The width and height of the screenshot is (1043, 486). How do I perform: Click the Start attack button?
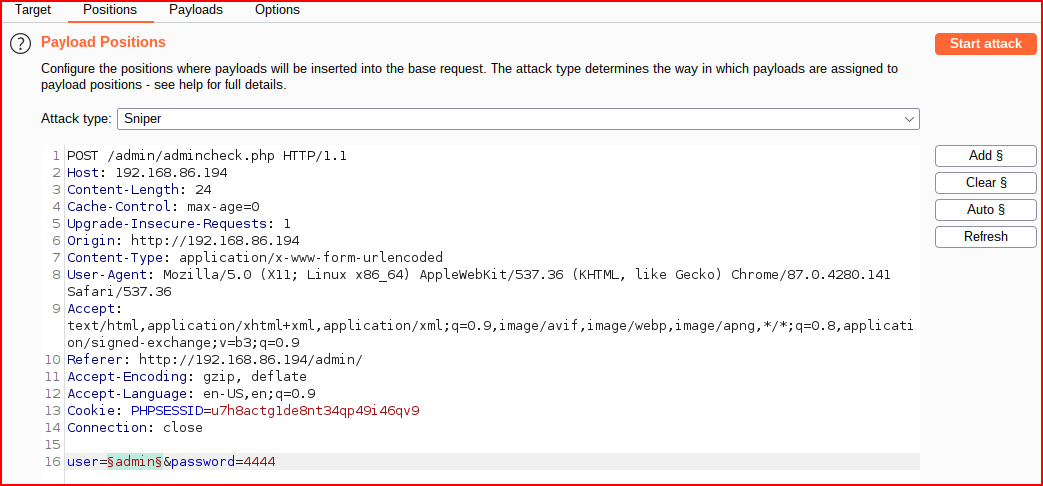985,44
